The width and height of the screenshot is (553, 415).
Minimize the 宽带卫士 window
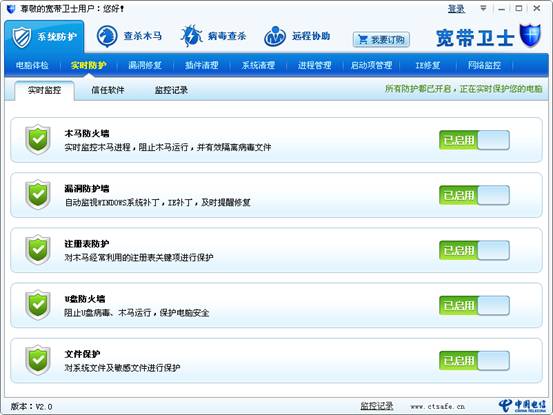[501, 9]
